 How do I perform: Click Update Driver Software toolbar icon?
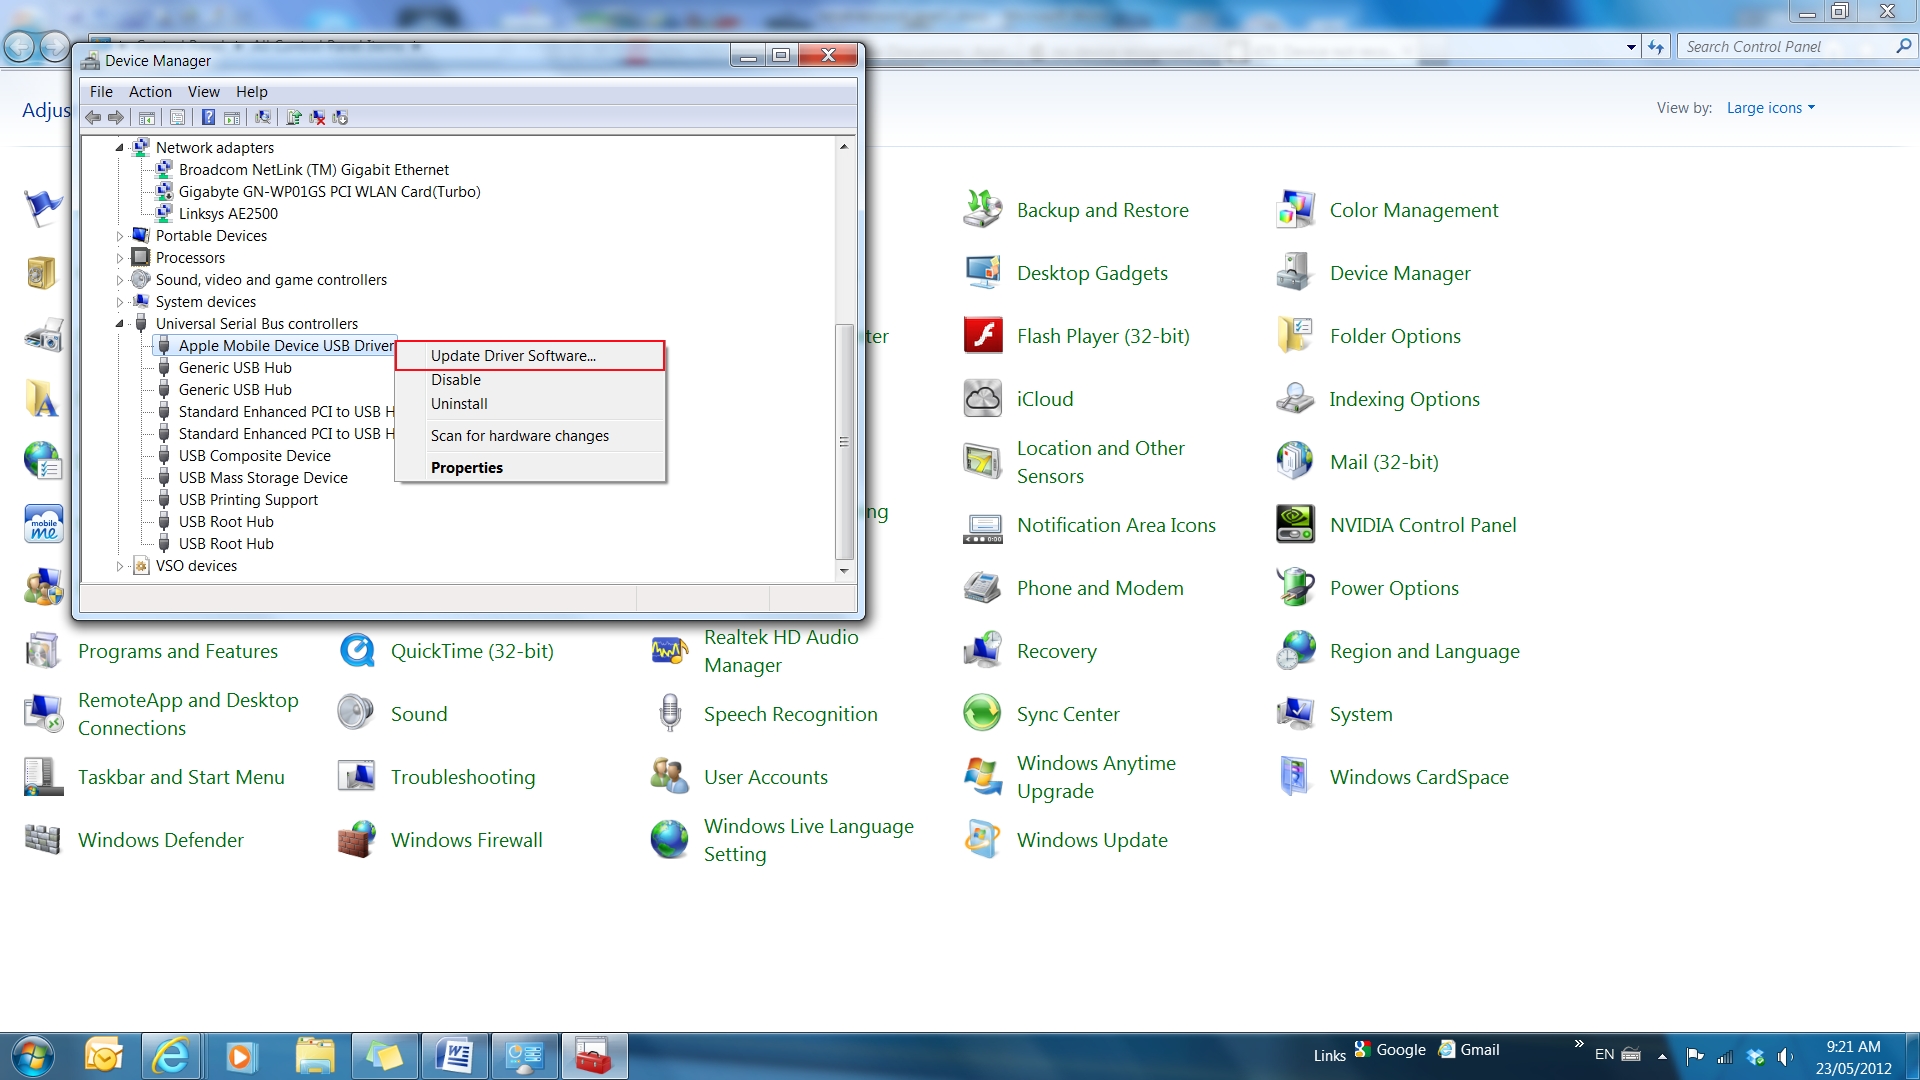(294, 117)
